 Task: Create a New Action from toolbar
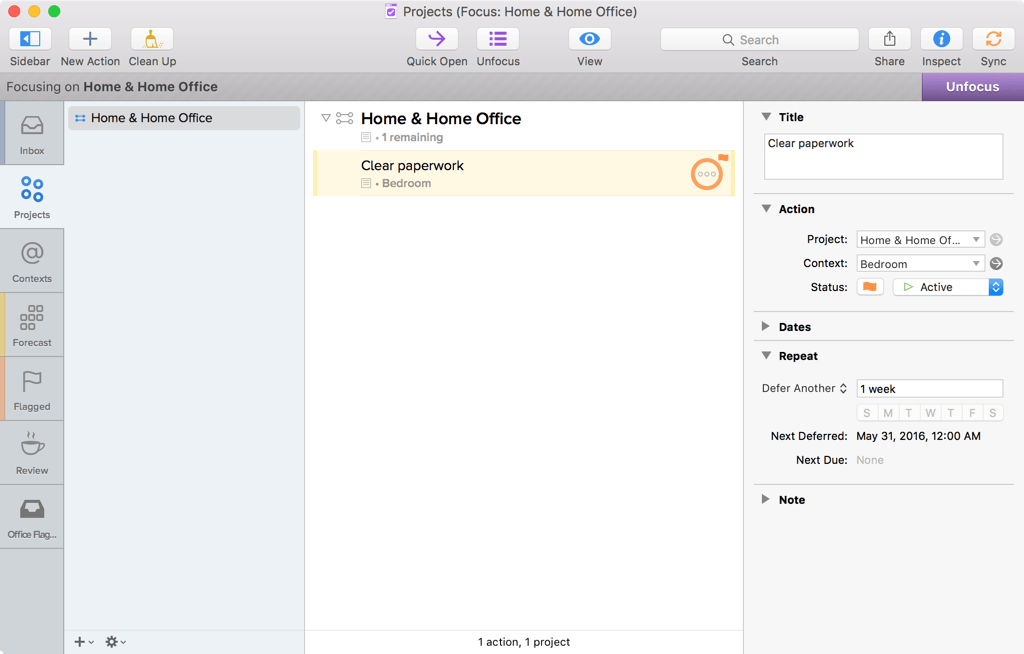[90, 39]
